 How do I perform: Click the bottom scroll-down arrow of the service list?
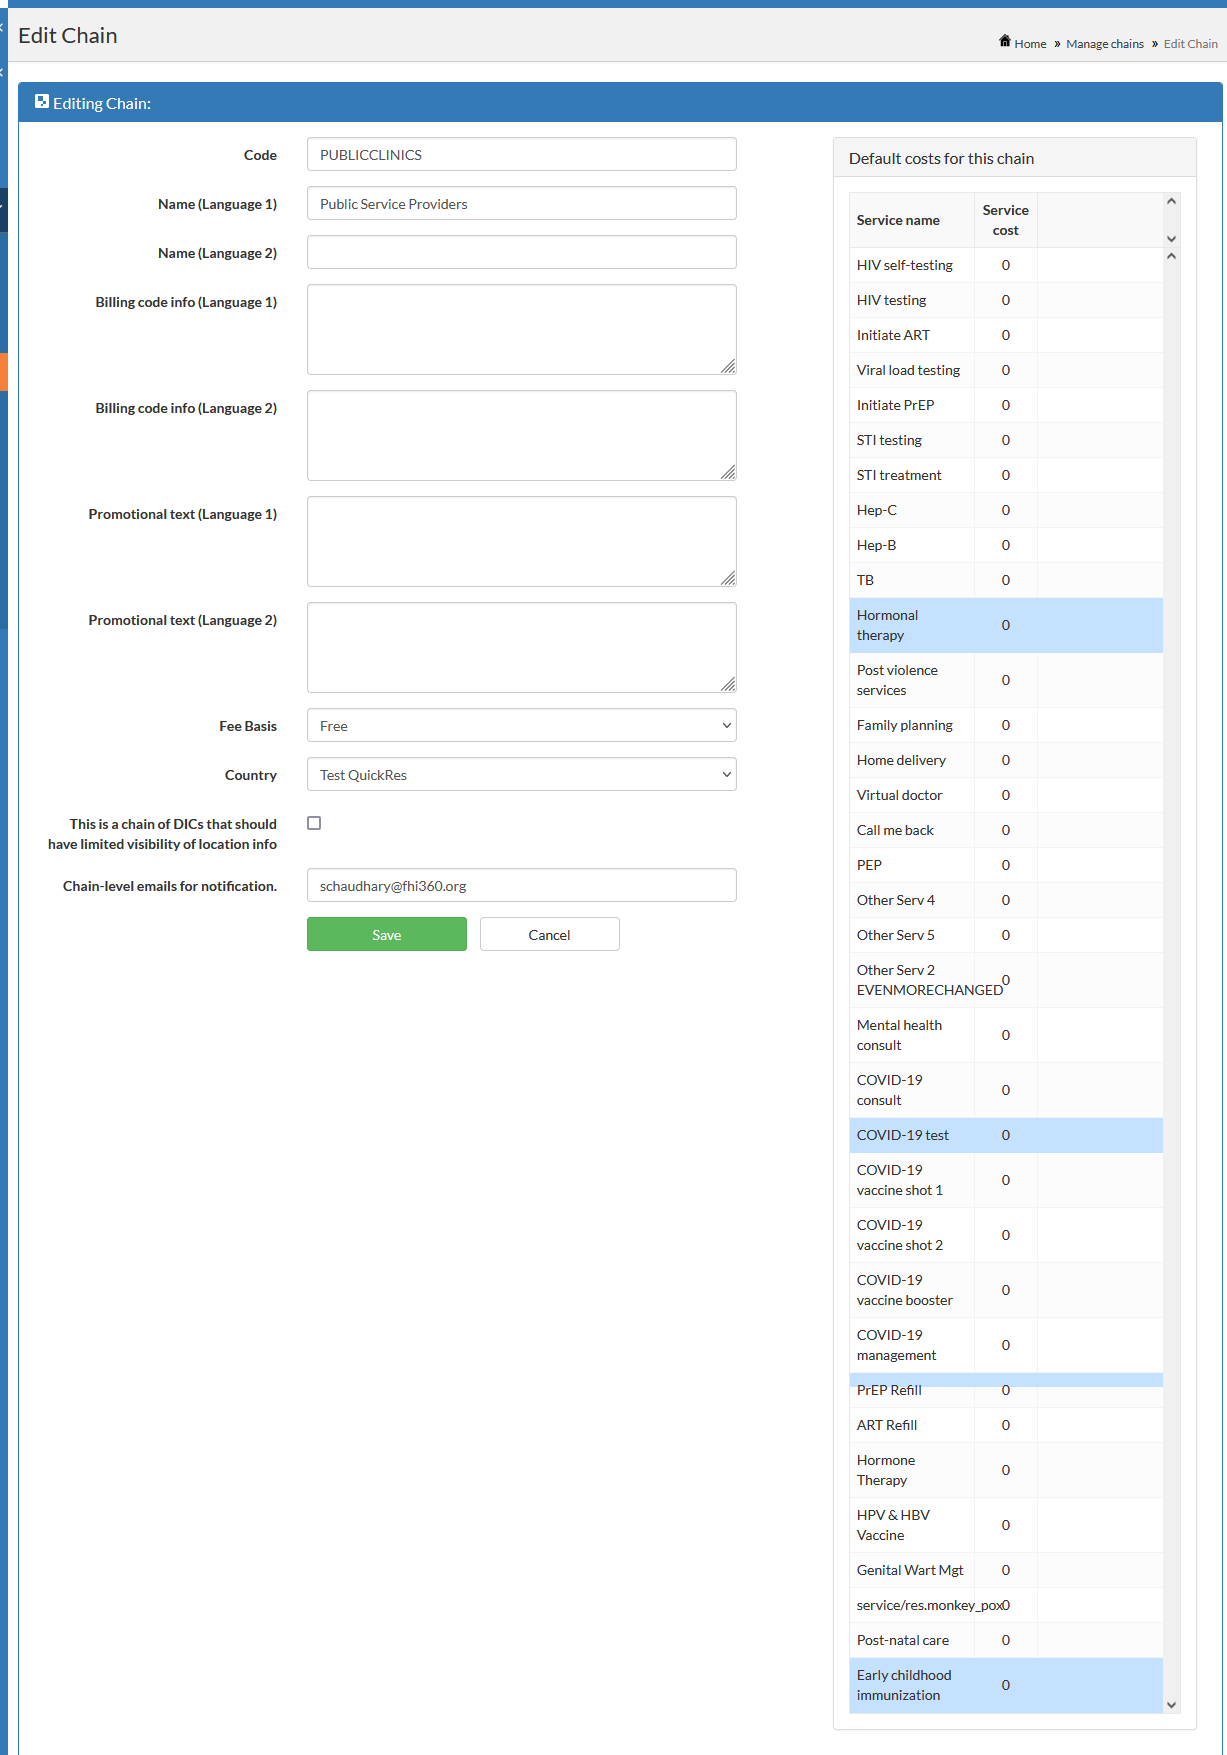(1171, 1705)
